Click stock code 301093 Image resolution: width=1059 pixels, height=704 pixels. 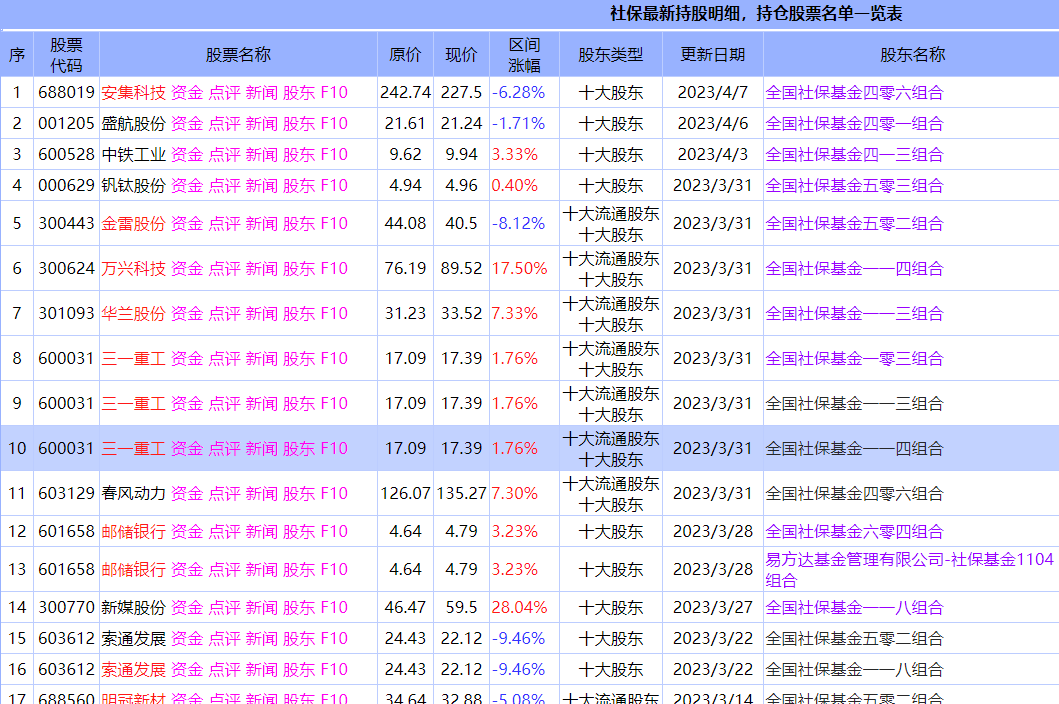[66, 313]
